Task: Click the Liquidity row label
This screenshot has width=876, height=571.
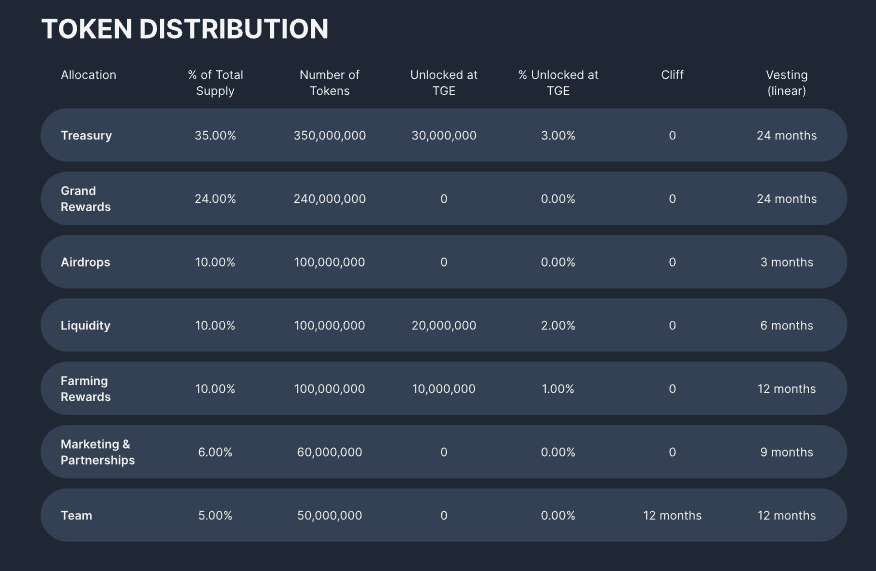Action: [x=85, y=326]
